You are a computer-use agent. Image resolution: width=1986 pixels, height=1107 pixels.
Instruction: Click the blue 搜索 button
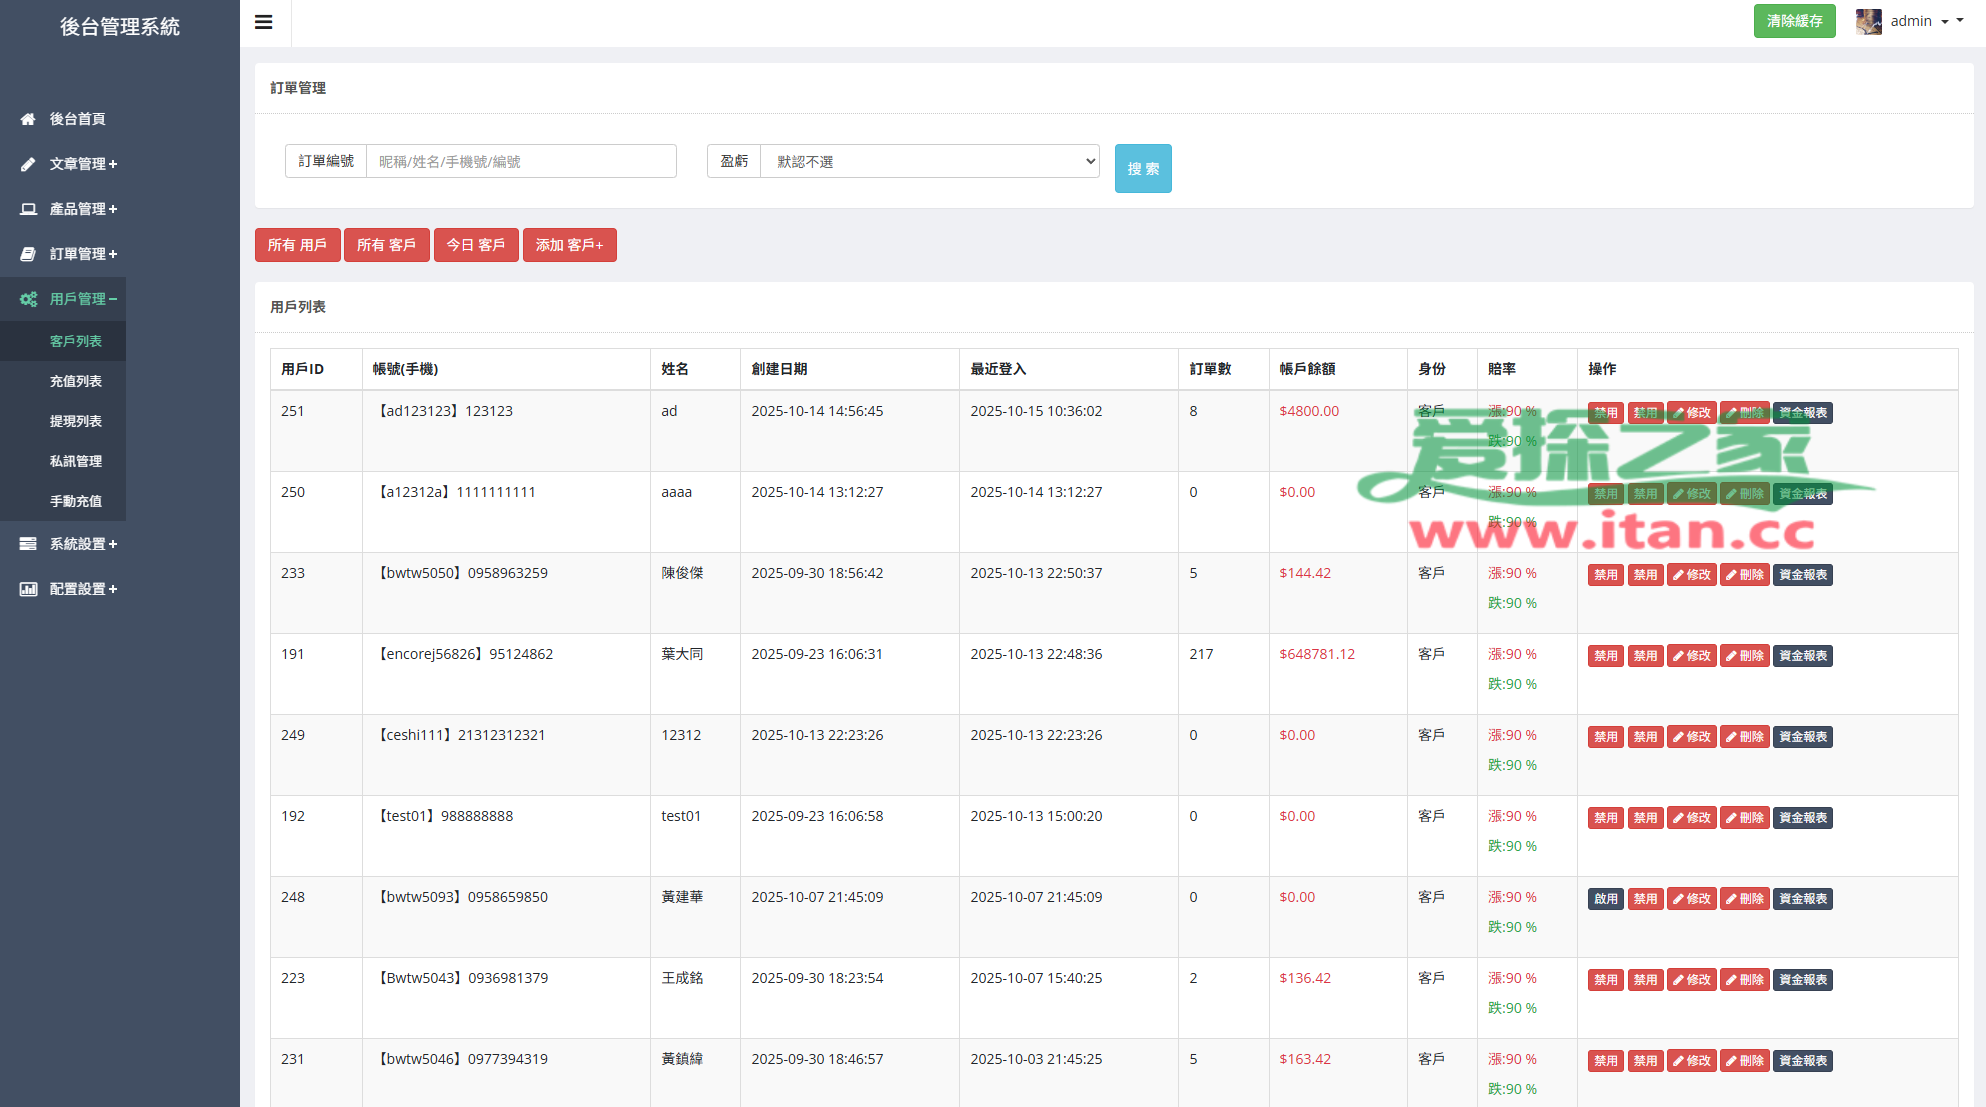tap(1142, 168)
